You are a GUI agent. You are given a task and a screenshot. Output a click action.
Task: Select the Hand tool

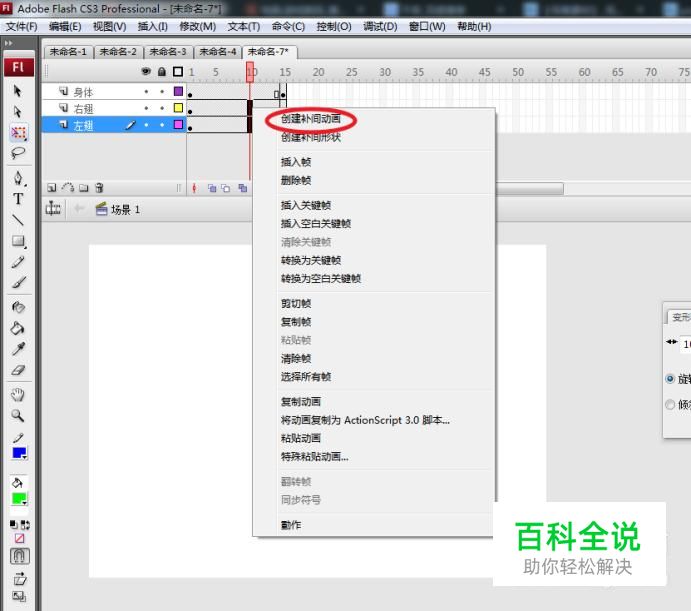[18, 395]
